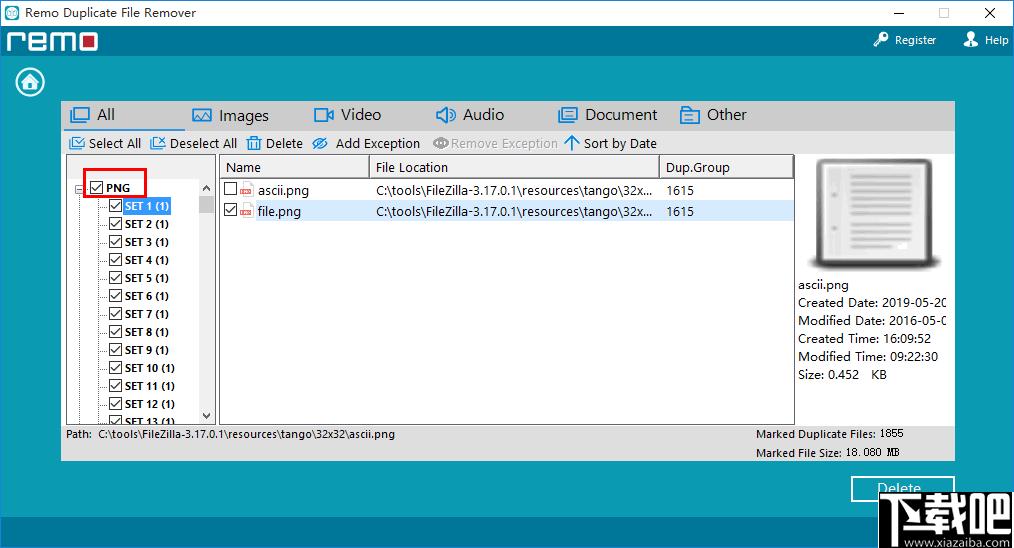
Task: Uncheck the SET 3 (1) checkbox
Action: 115,241
